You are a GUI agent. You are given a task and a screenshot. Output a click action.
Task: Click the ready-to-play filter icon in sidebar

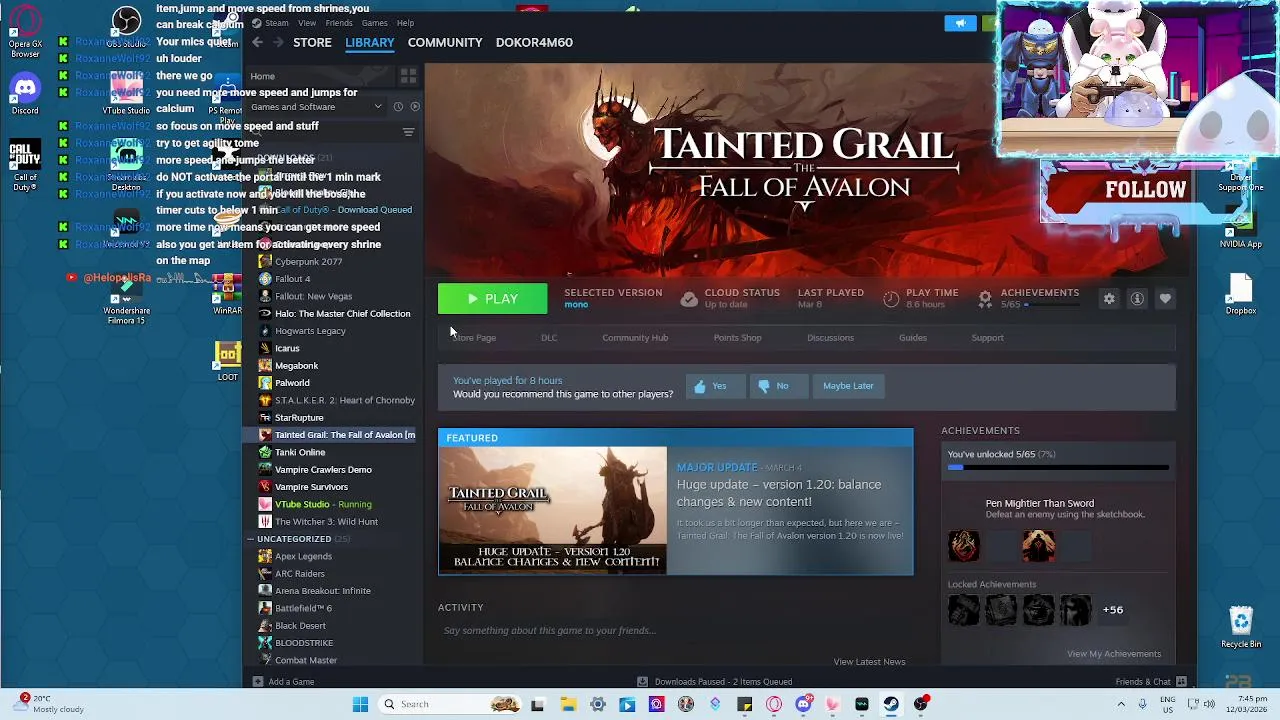(x=415, y=107)
